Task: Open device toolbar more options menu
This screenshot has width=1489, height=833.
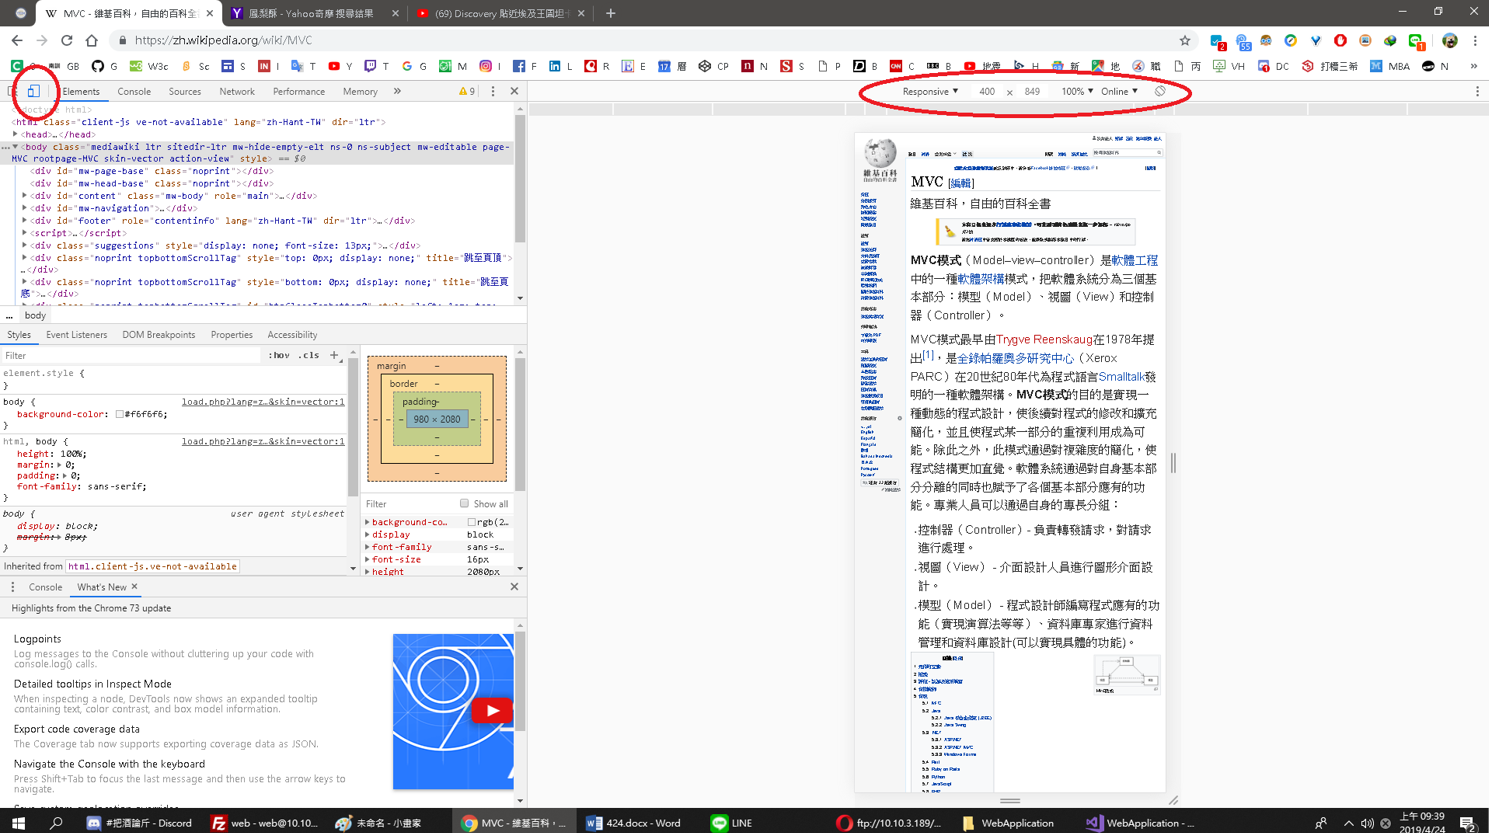Action: 1477,91
